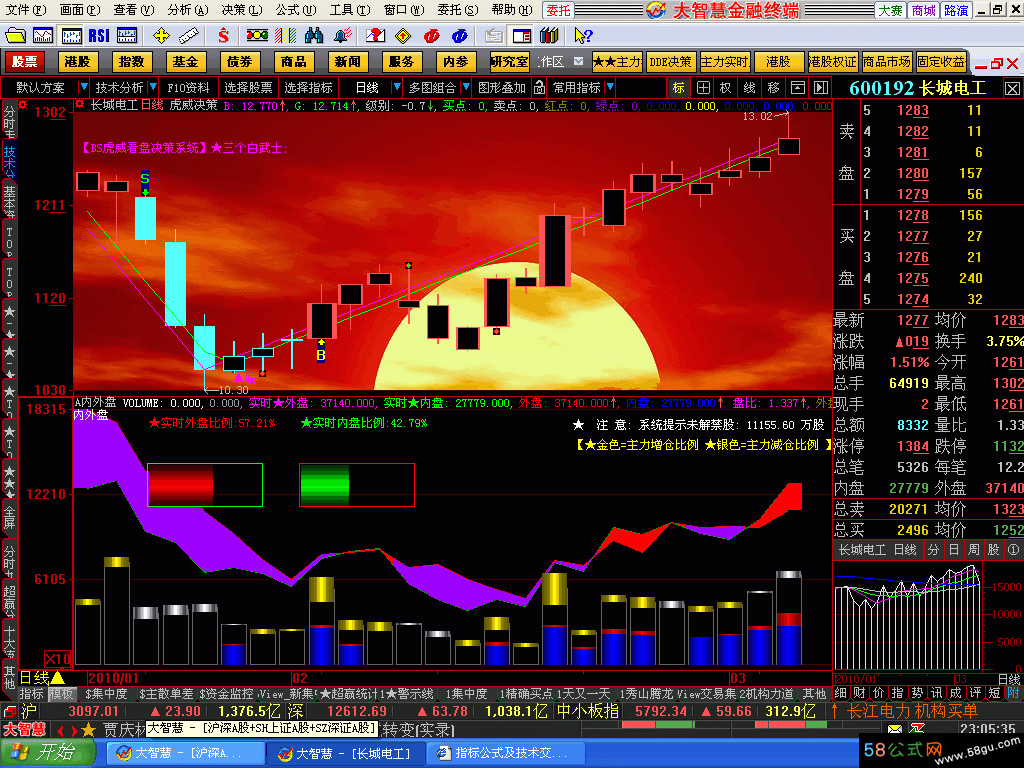Viewport: 1024px width, 768px height.
Task: Open the Windows 开始 start button
Action: [x=48, y=753]
